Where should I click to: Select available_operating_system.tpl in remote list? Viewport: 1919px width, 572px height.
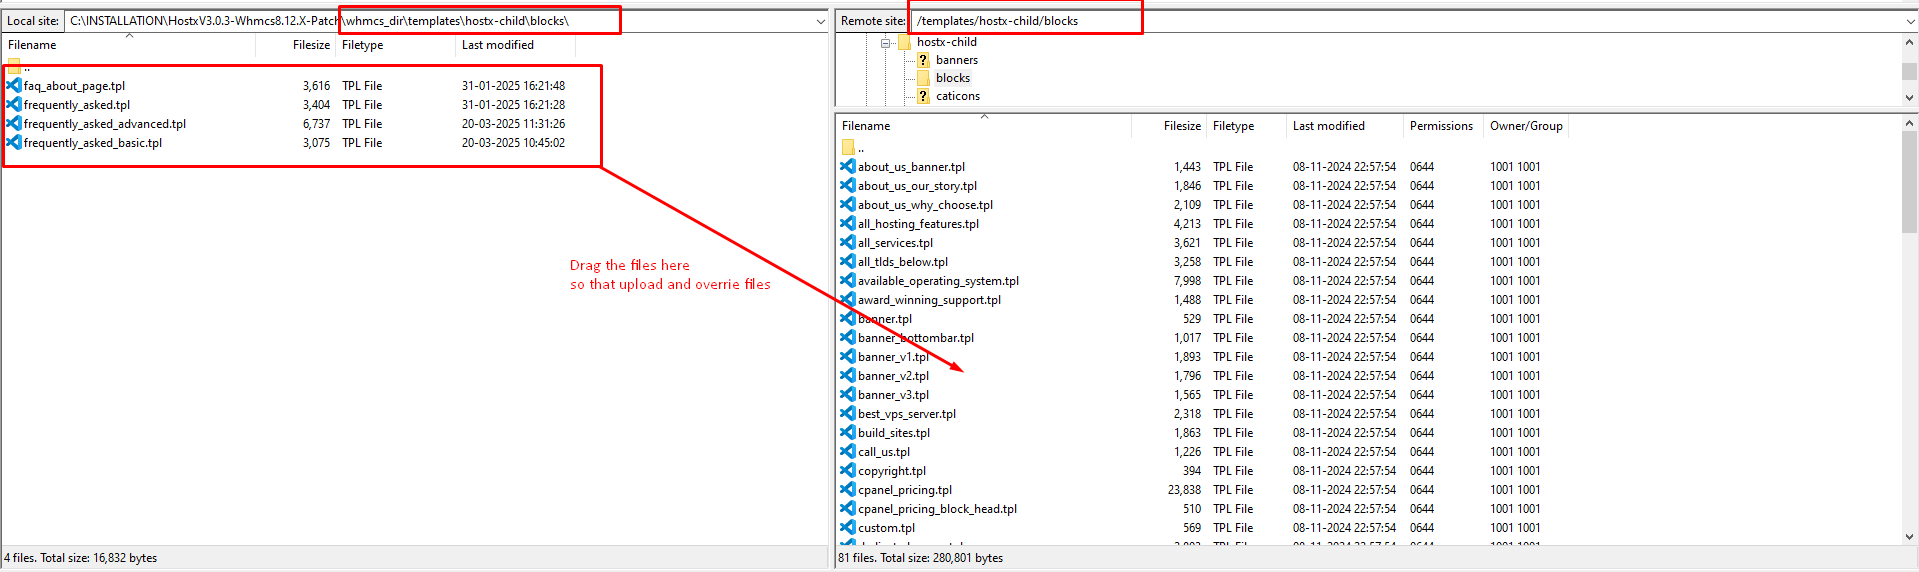click(938, 281)
